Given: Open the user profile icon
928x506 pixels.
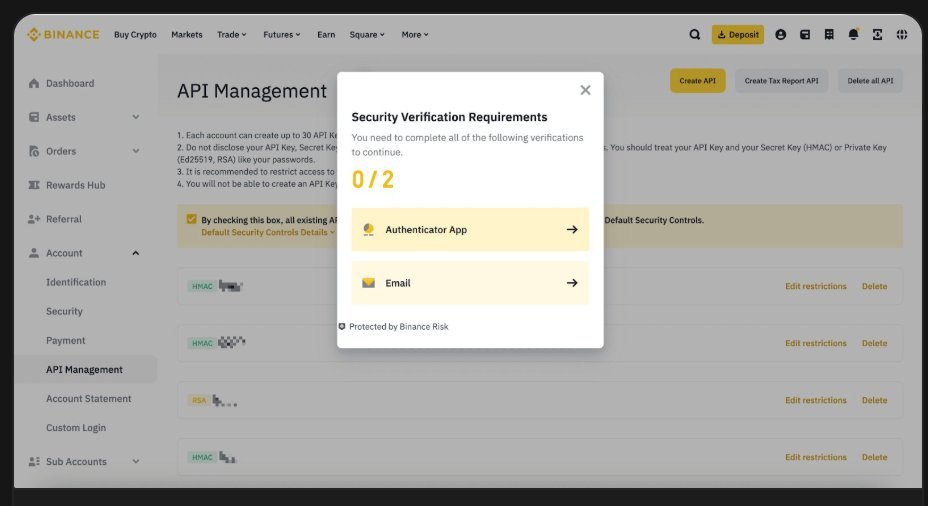Looking at the screenshot, I should [781, 34].
